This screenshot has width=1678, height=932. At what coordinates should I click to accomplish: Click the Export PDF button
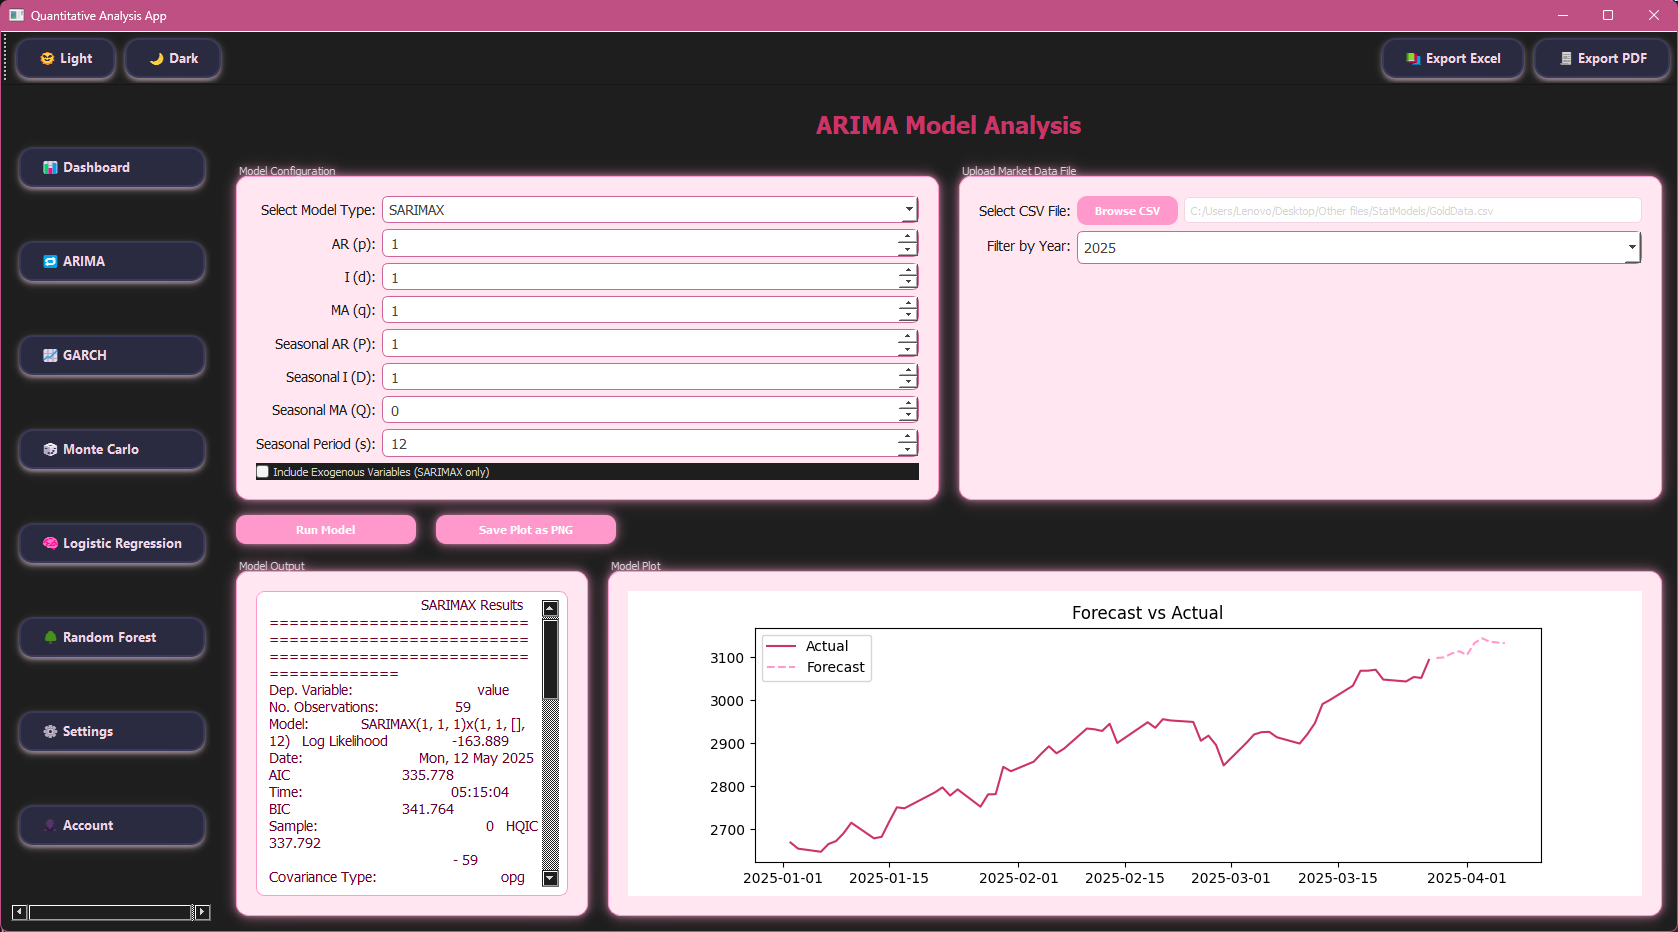(x=1602, y=59)
